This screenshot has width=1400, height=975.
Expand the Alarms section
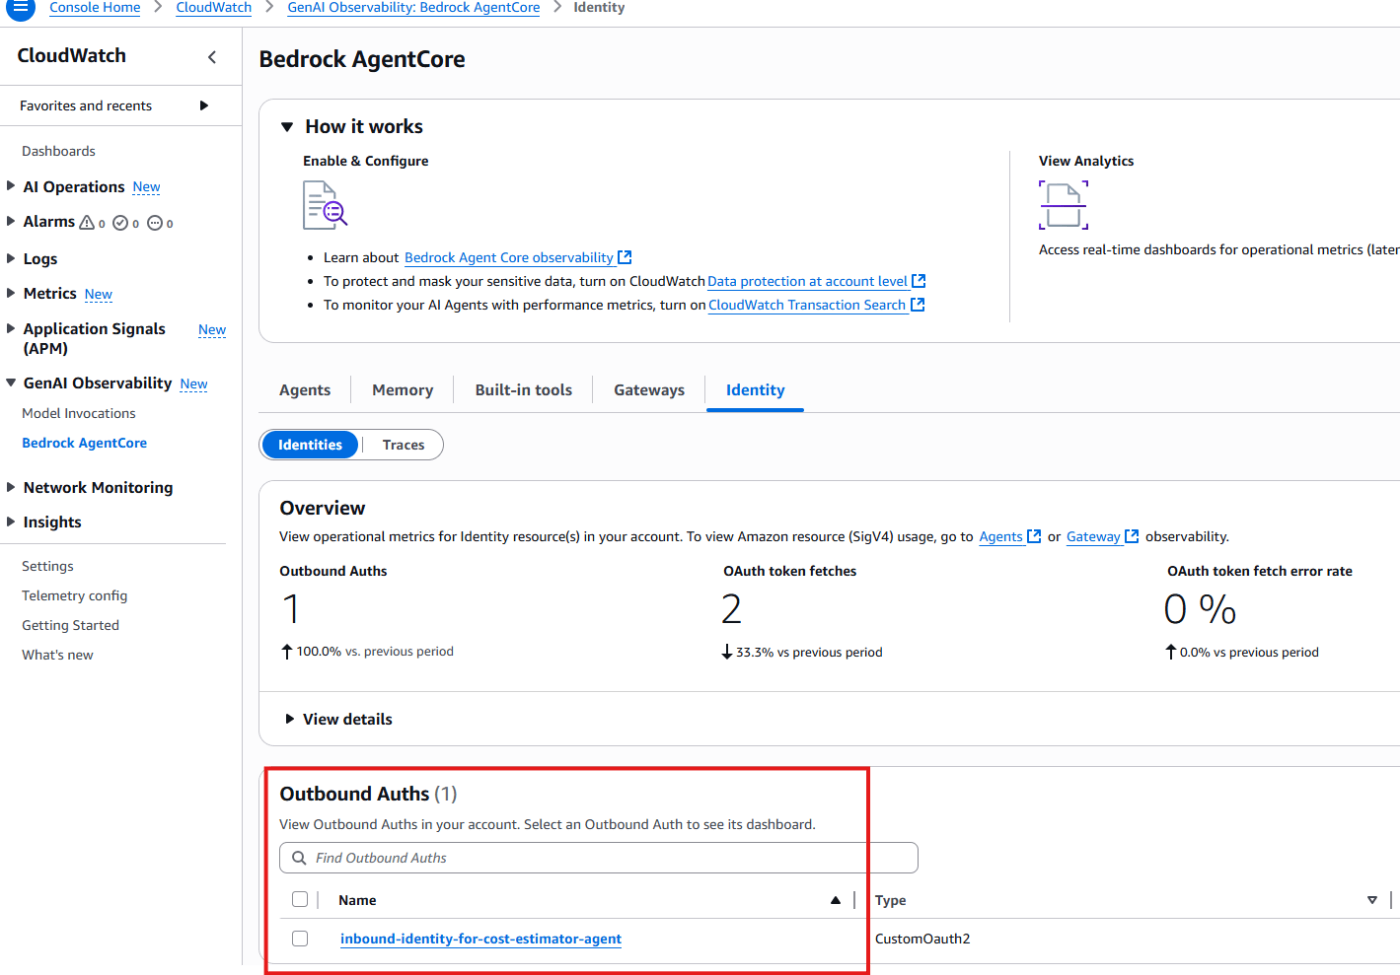click(x=11, y=221)
